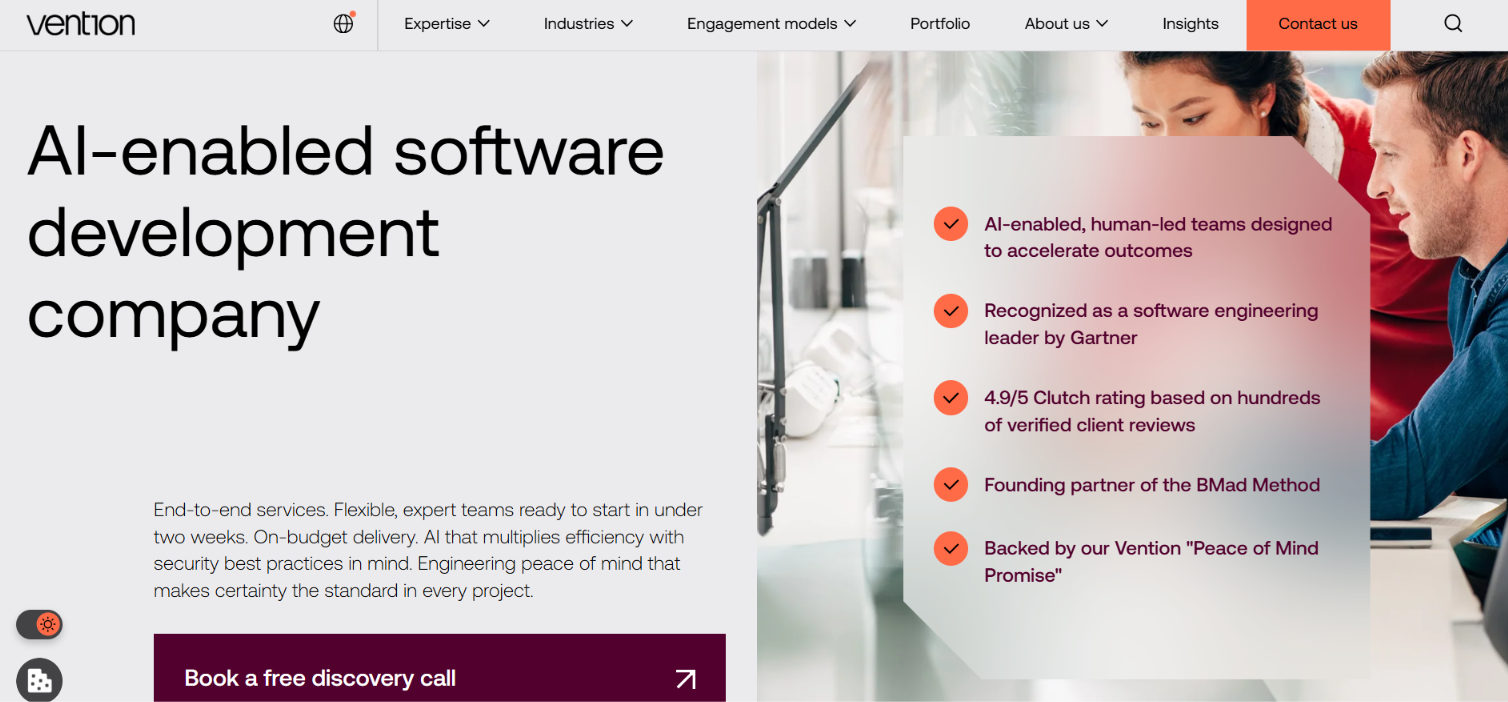Click the Contact us button
This screenshot has height=702, width=1508.
coord(1318,24)
